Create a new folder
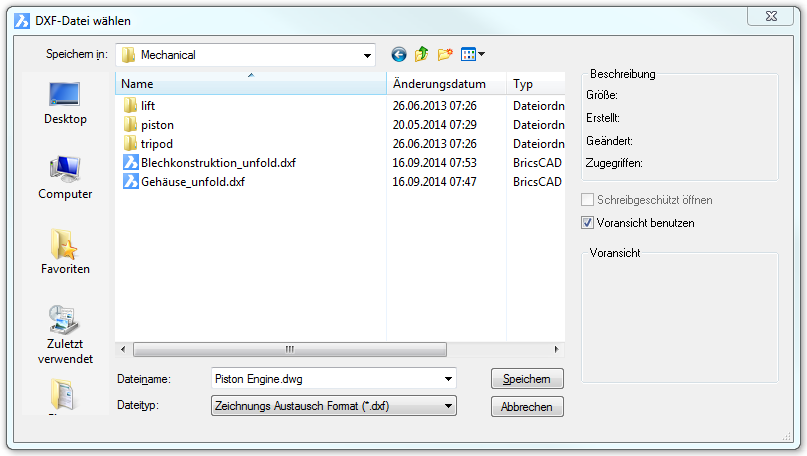This screenshot has height=456, width=807. (x=445, y=55)
